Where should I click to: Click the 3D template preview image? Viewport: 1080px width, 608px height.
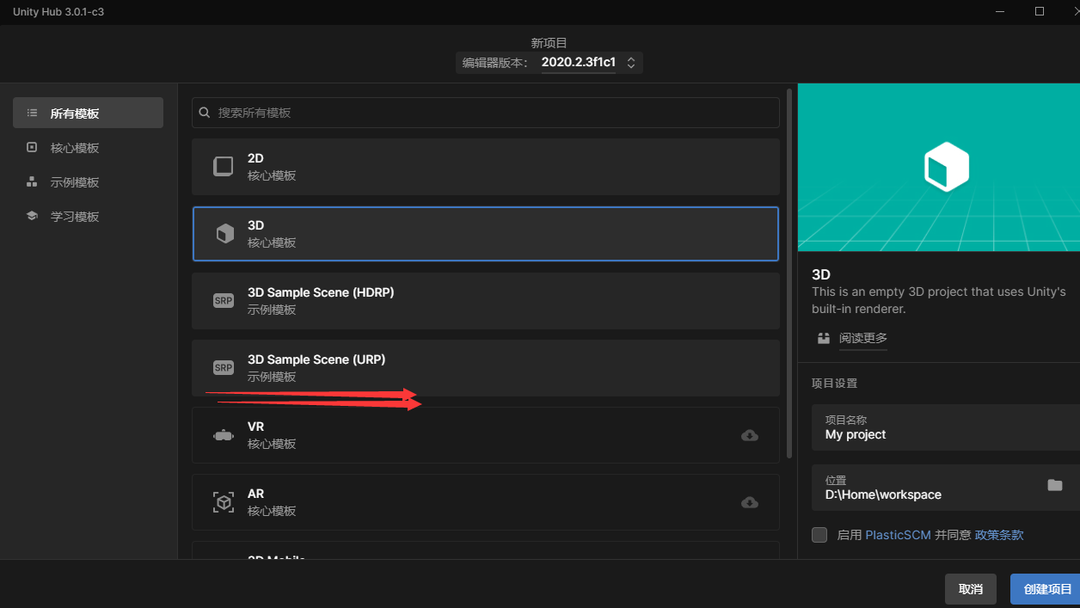click(x=939, y=167)
